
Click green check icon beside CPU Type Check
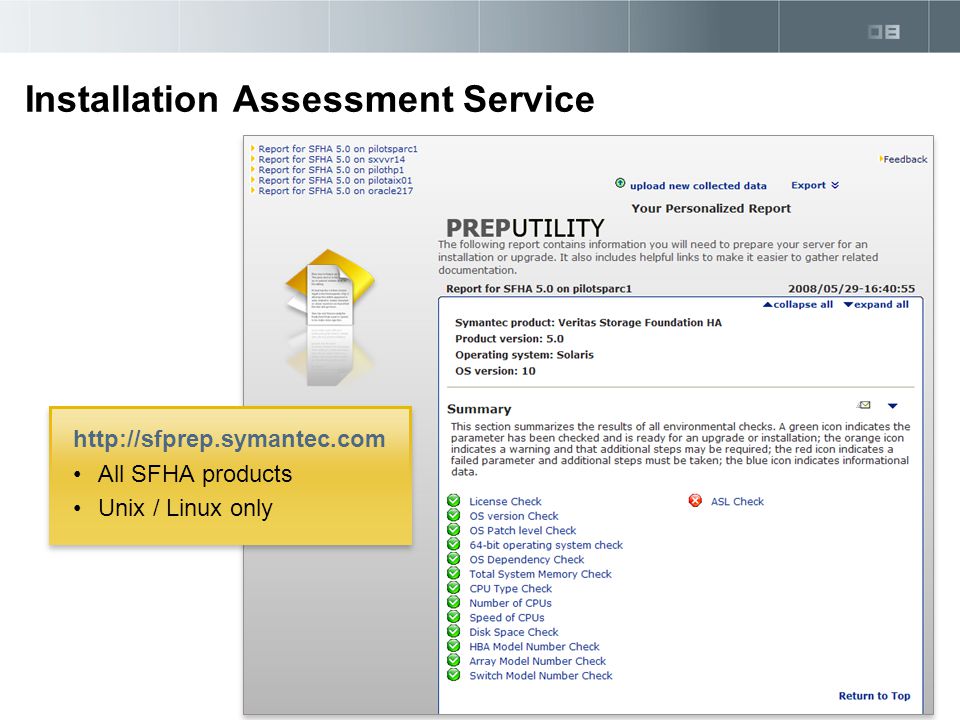click(x=454, y=588)
